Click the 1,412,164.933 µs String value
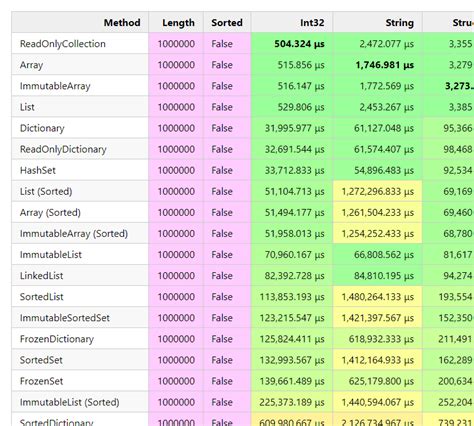Screen dimensions: 474x426 (x=378, y=360)
